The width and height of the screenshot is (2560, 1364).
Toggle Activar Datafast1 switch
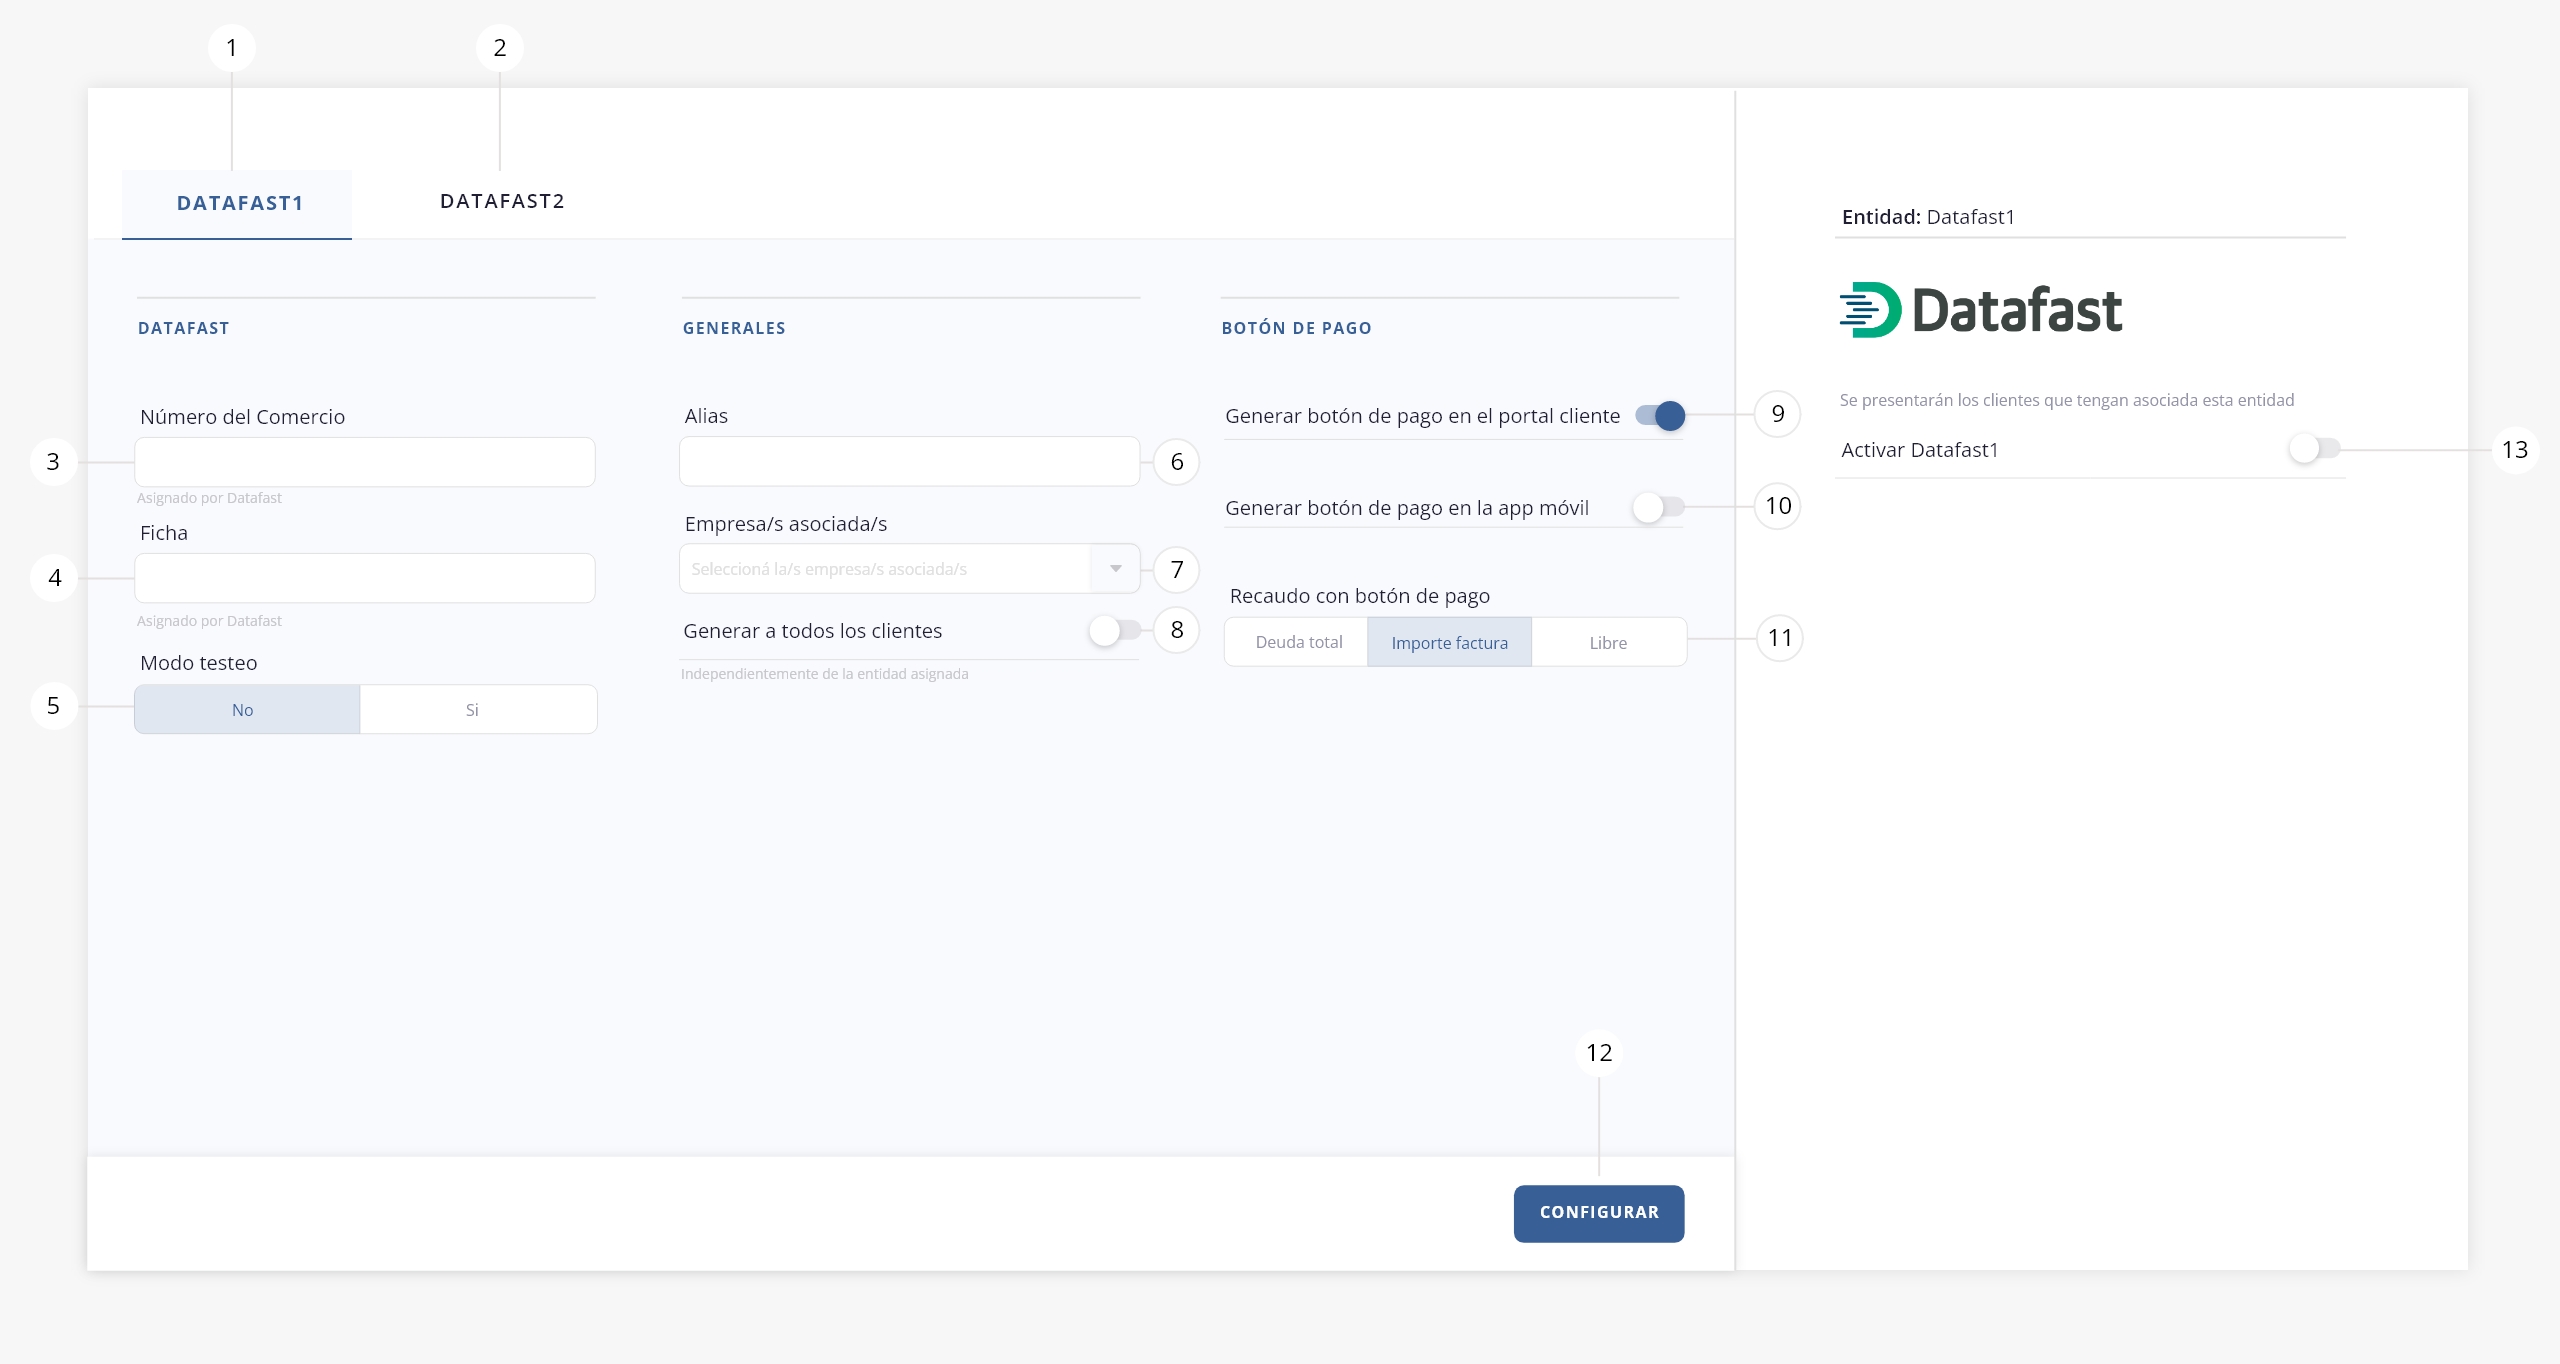2314,449
